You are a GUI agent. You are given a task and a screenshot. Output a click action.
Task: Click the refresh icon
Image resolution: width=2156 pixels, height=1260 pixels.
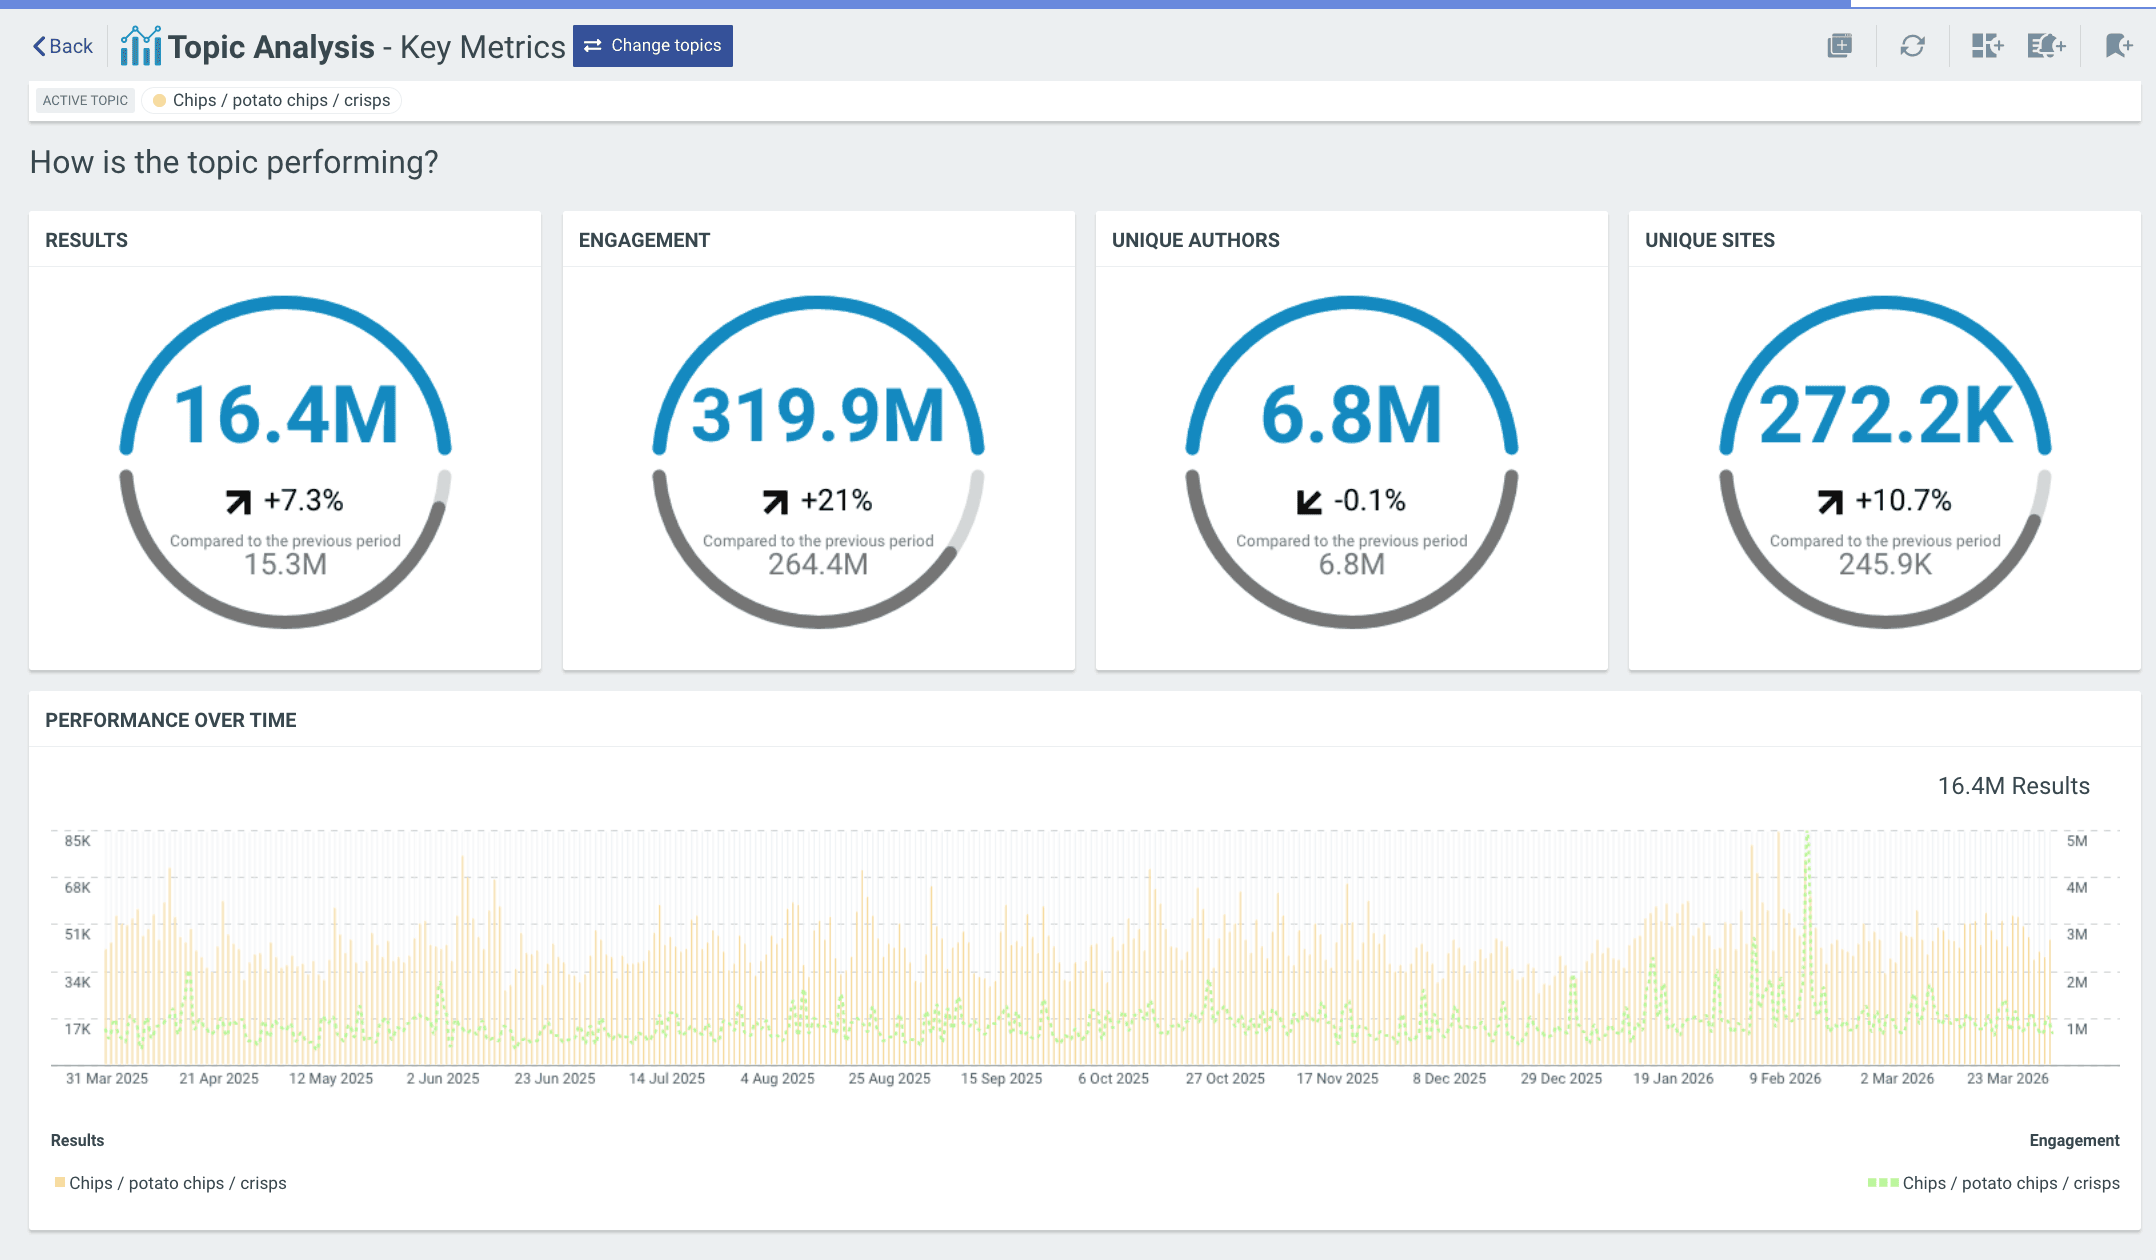point(1912,46)
